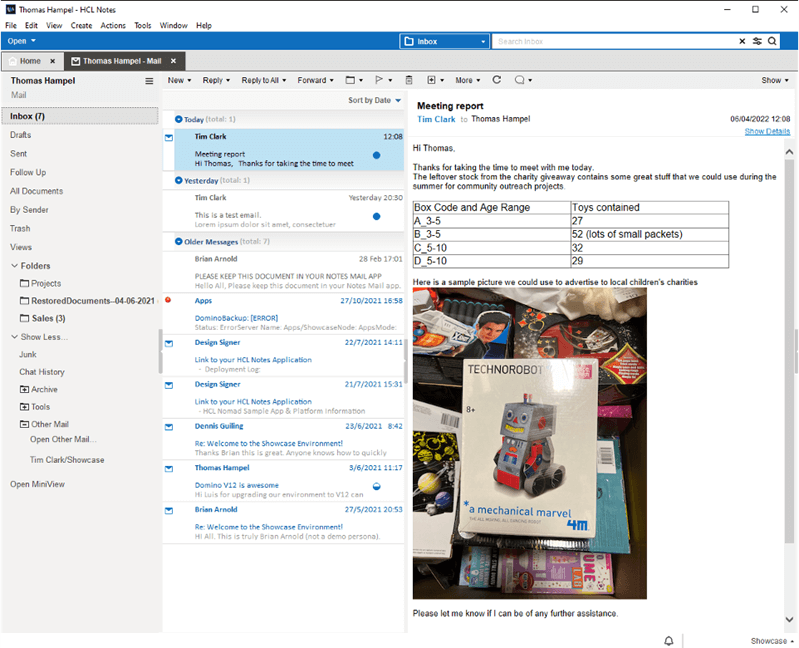Collapse the Older Messages group
The image size is (799, 648).
[x=179, y=241]
